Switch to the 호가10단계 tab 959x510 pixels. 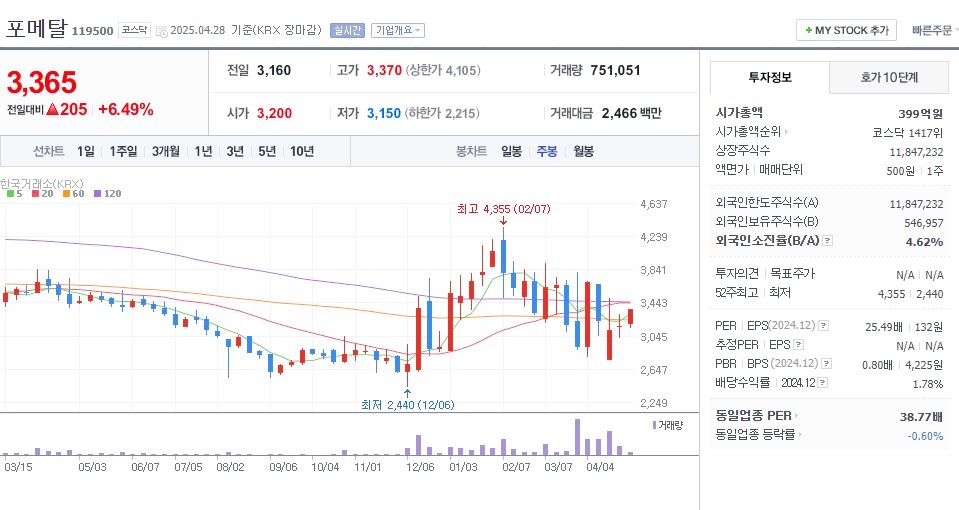(889, 77)
